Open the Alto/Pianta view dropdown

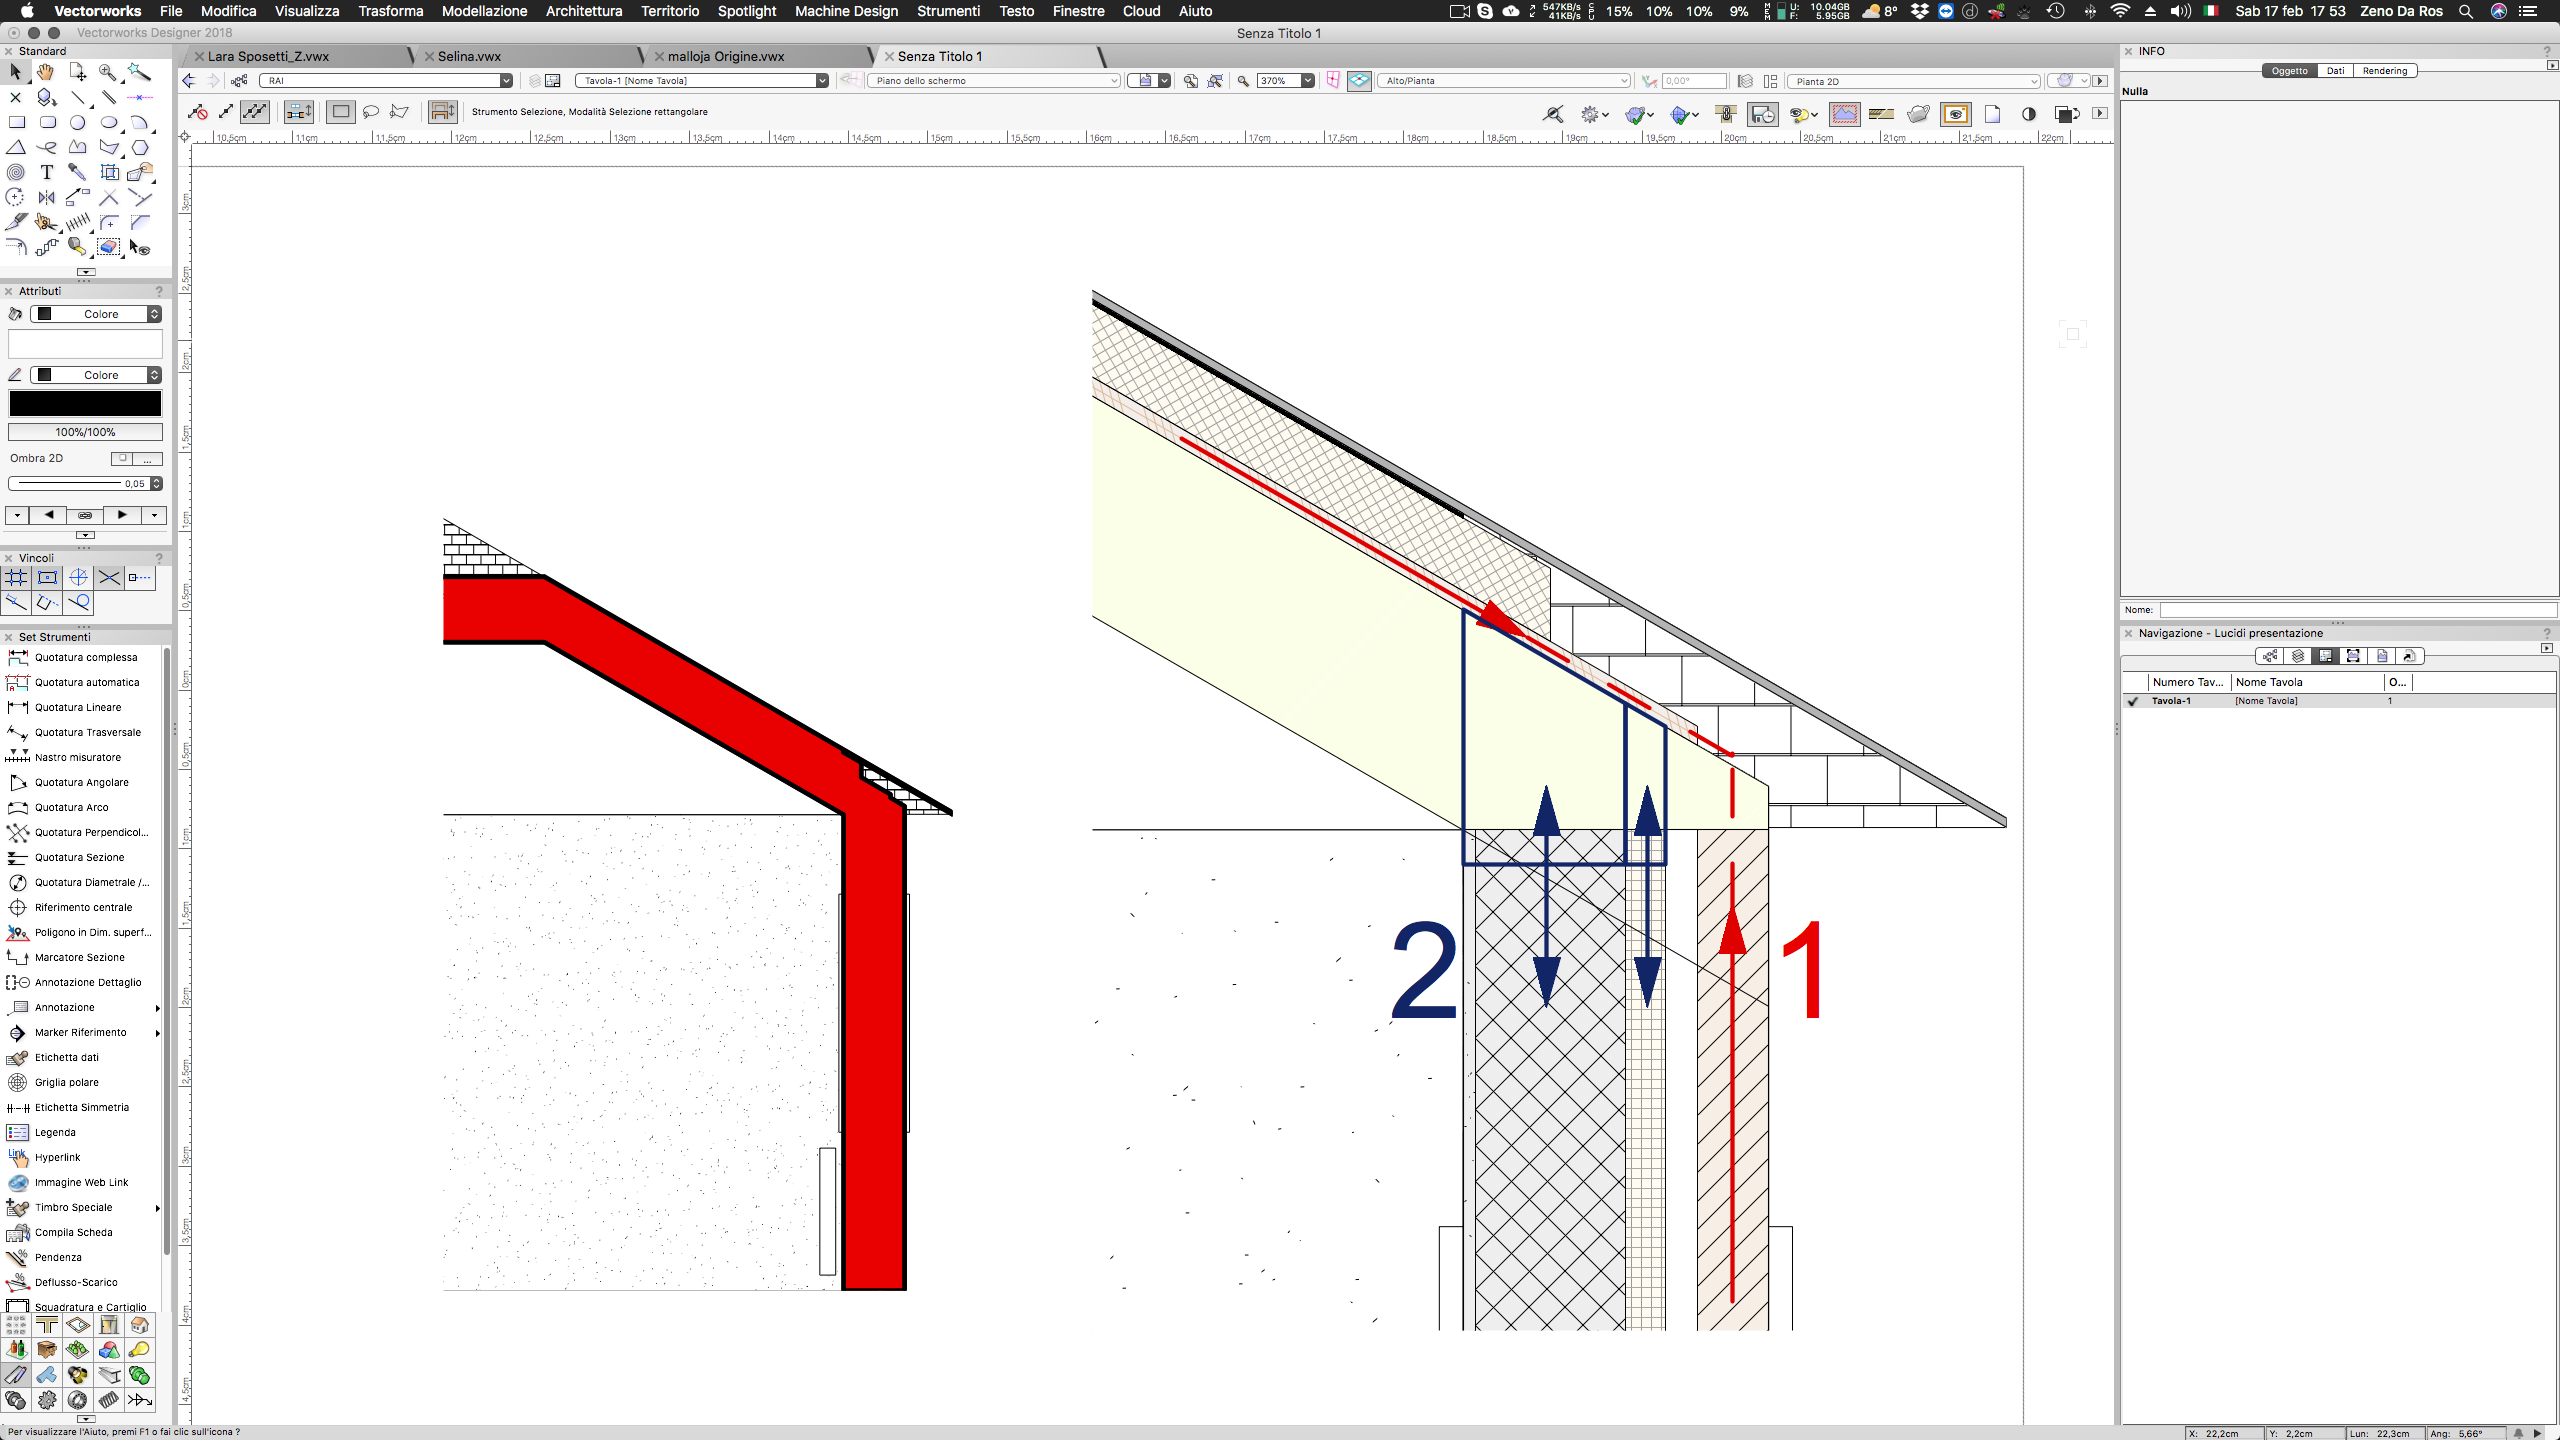1622,81
